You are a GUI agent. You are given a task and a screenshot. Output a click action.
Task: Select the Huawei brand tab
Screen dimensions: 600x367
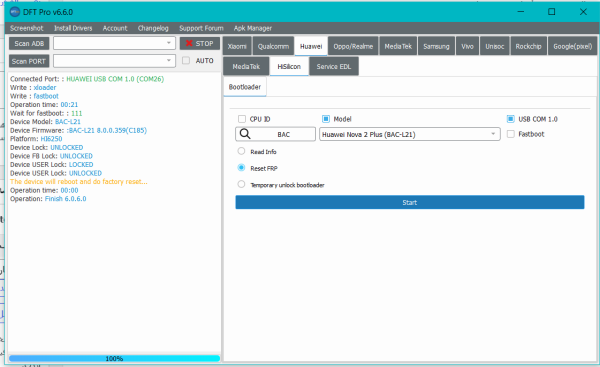[311, 46]
